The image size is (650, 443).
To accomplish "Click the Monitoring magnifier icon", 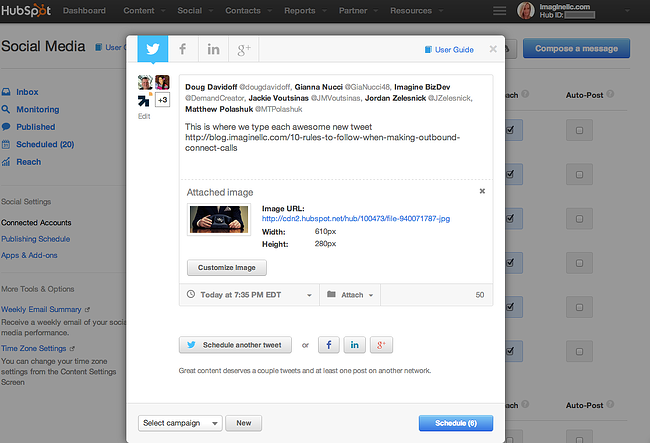I will click(6, 109).
